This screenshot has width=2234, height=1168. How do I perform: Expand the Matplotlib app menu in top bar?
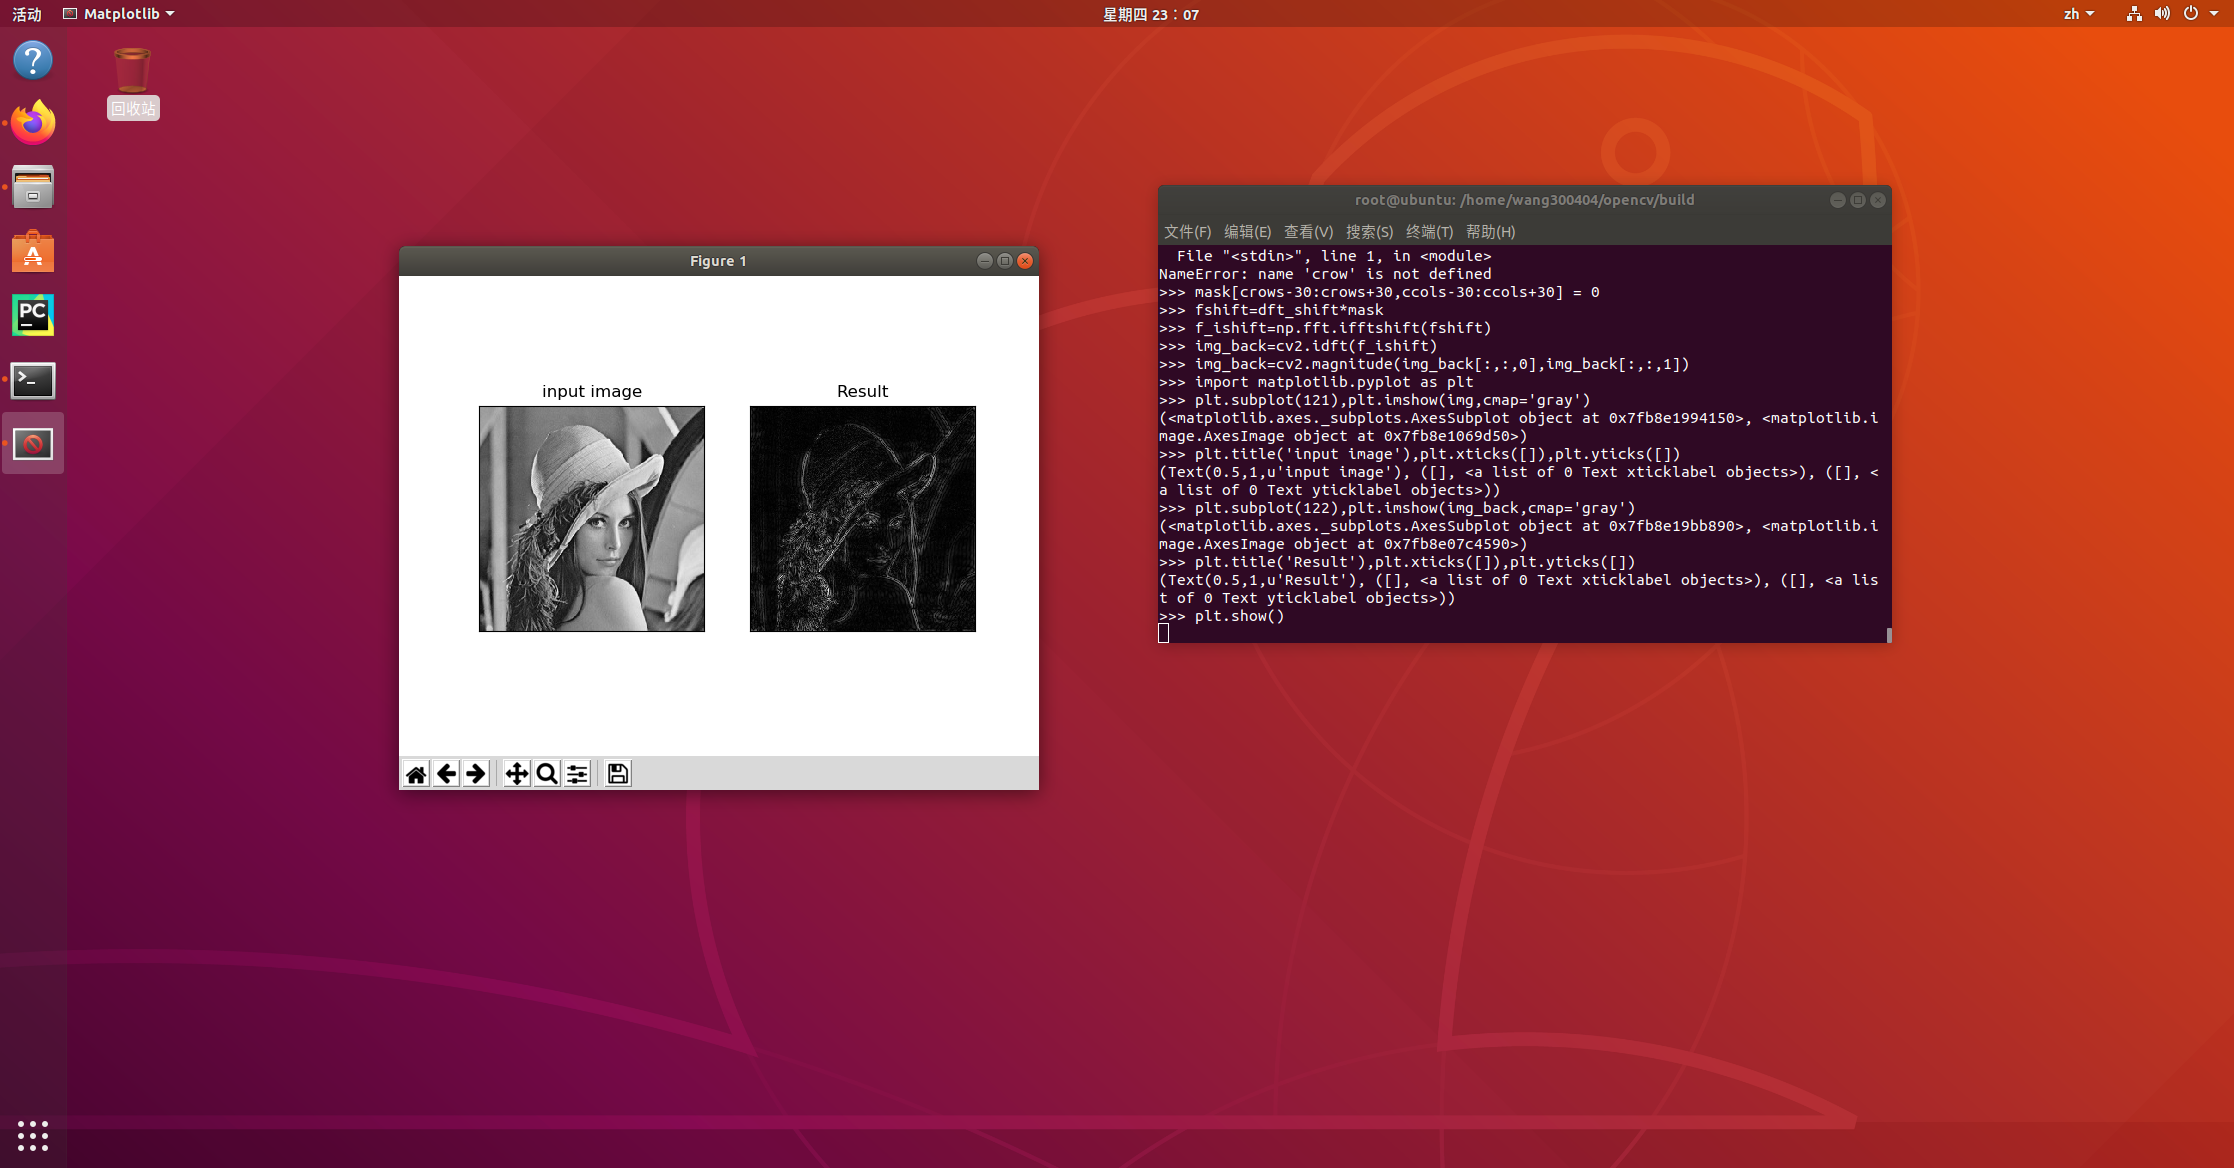(x=120, y=14)
